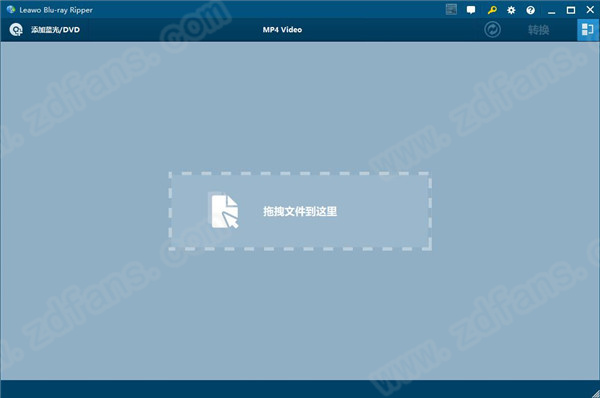Screen dimensions: 600x398
Task: Open settings via the gear icon
Action: [x=511, y=10]
